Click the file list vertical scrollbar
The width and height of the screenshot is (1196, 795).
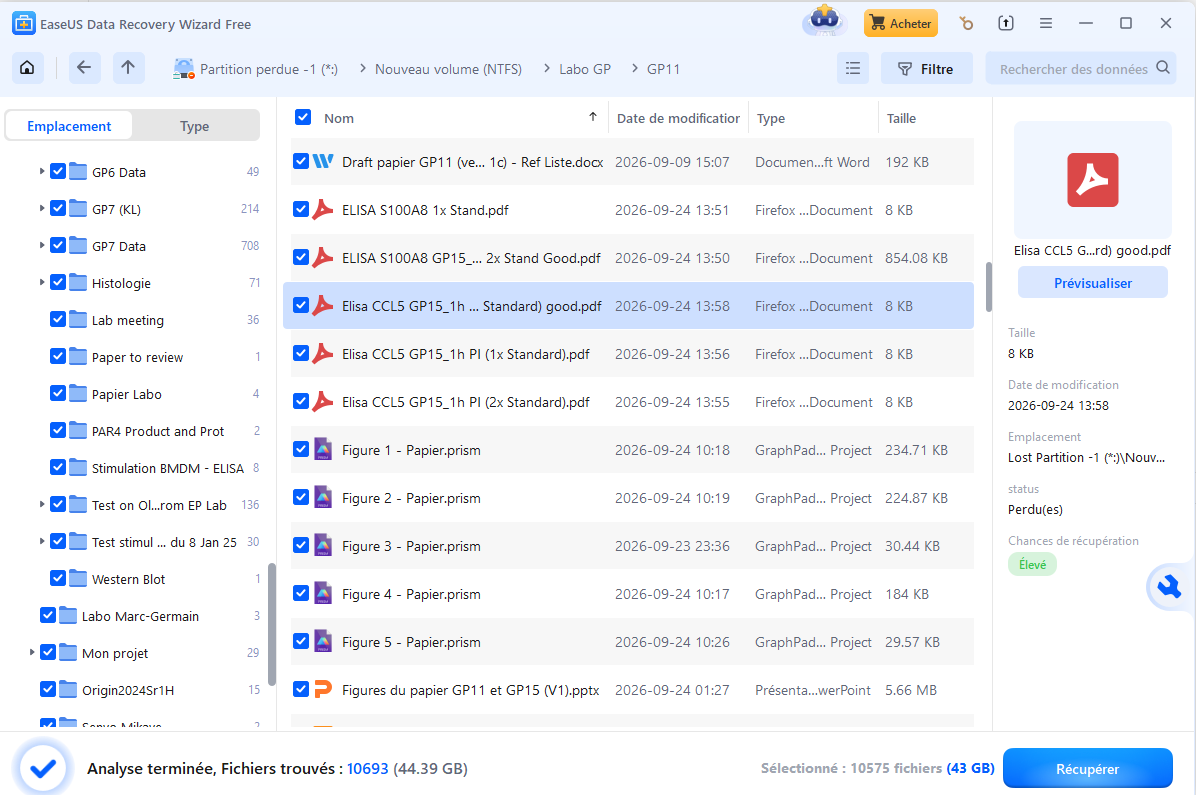[989, 287]
